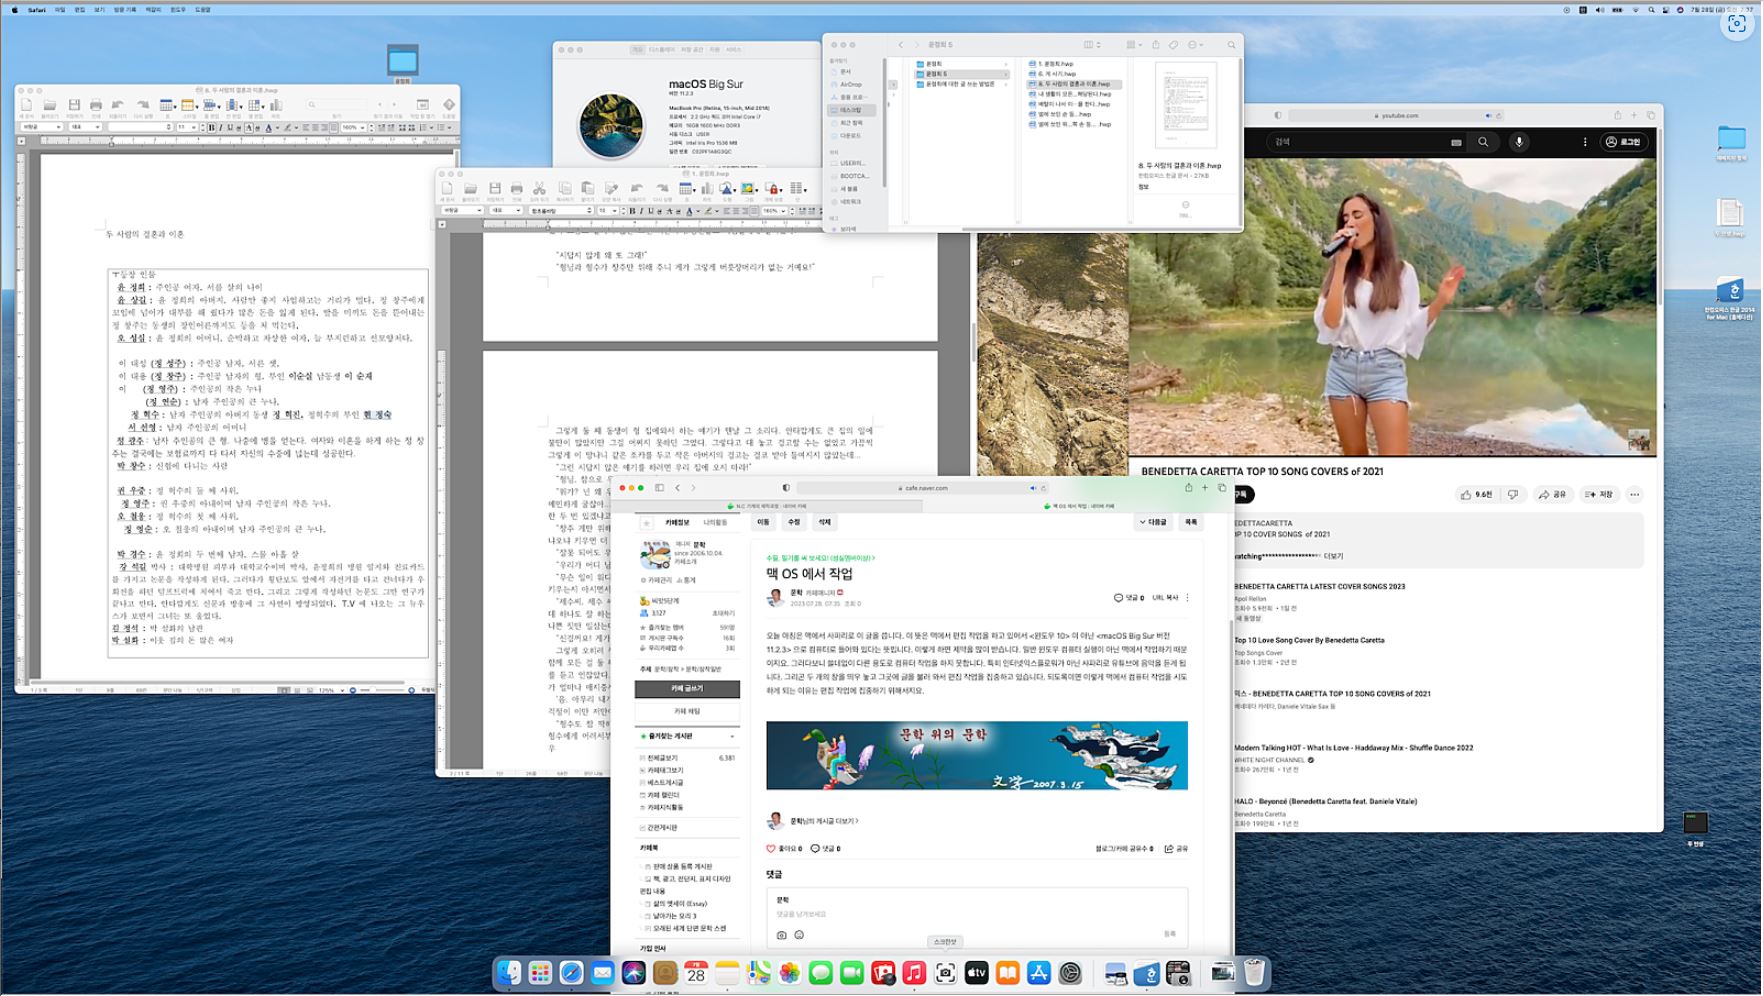Select the file 6. 게 사기.hwp in Finder
Viewport: 1763px width, 996px height.
click(1056, 74)
